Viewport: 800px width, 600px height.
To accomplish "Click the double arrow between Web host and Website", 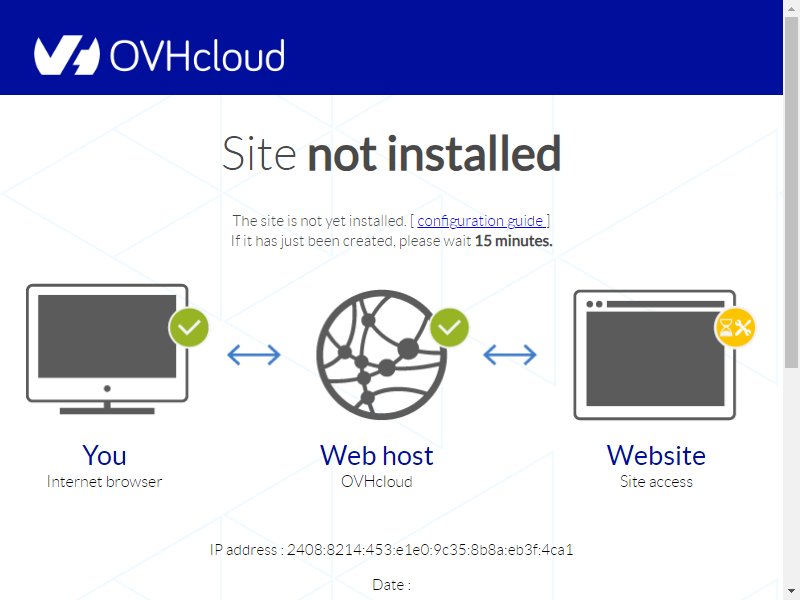I will click(510, 355).
